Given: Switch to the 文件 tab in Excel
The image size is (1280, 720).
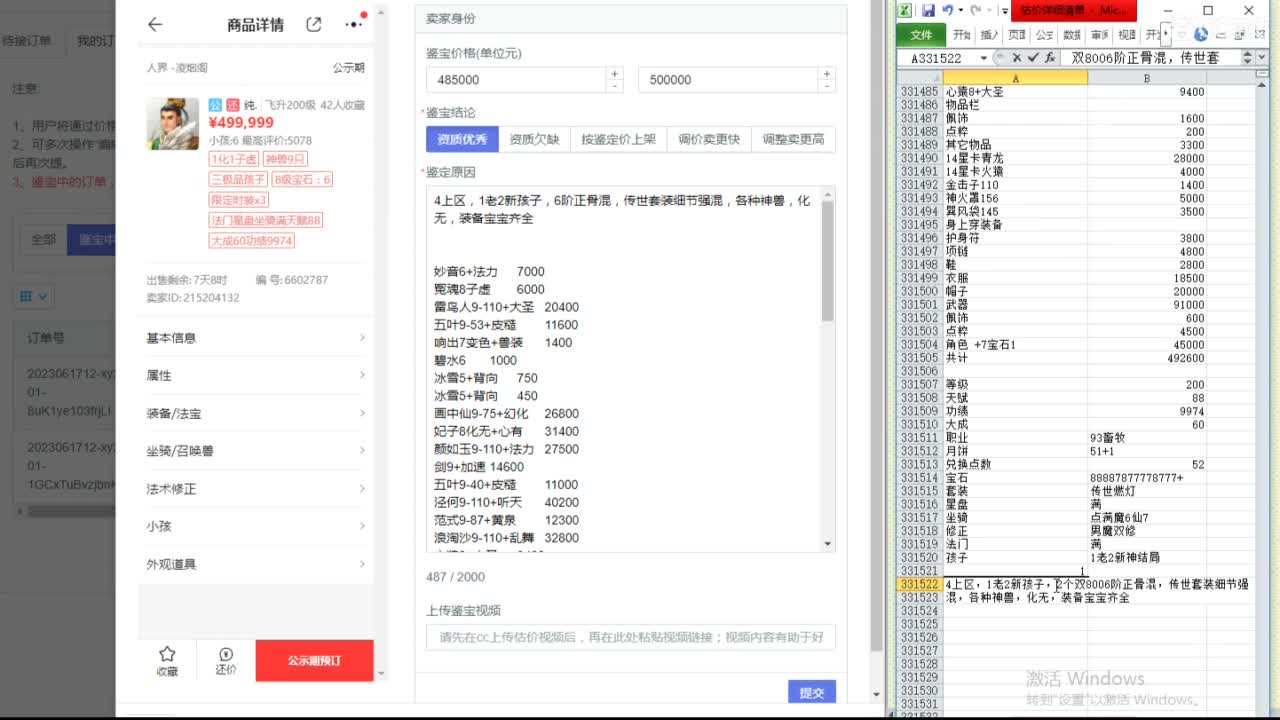Looking at the screenshot, I should pyautogui.click(x=921, y=33).
